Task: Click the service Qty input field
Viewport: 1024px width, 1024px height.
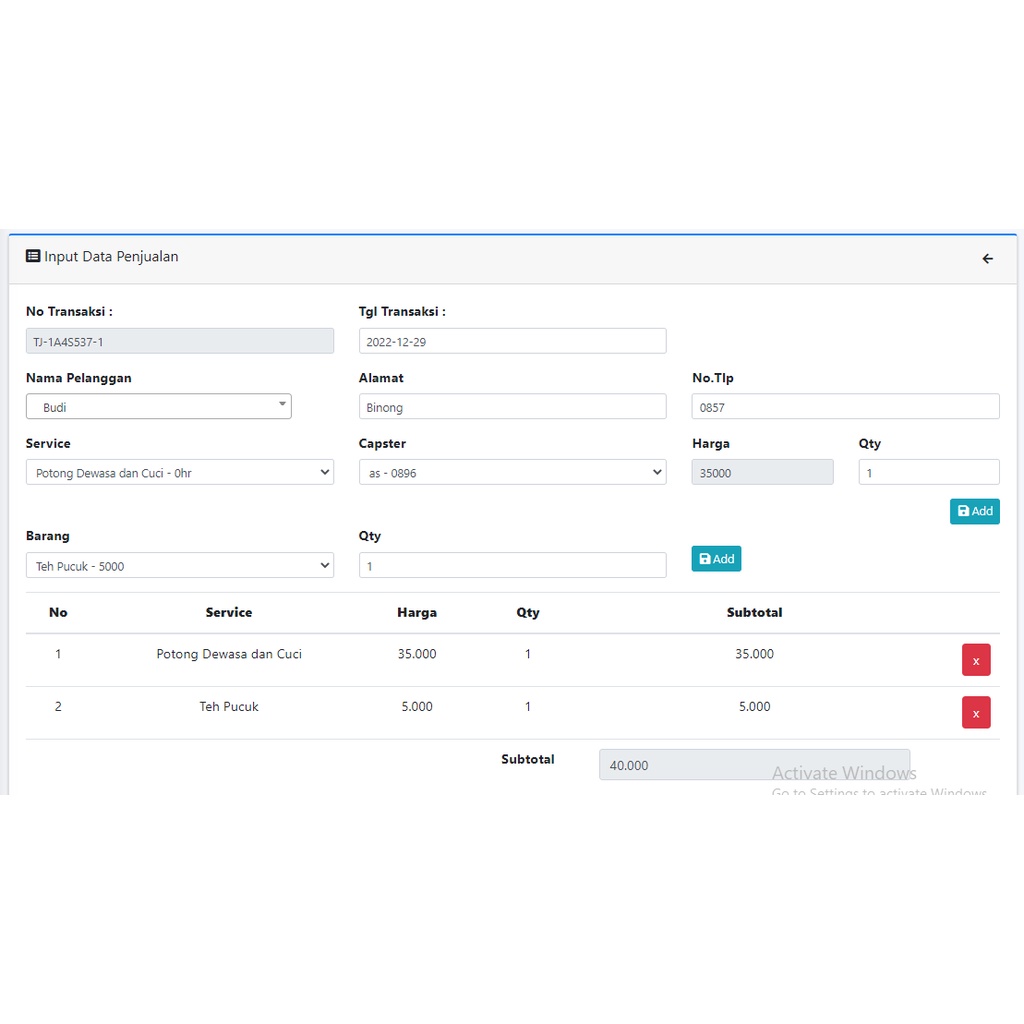Action: click(928, 473)
